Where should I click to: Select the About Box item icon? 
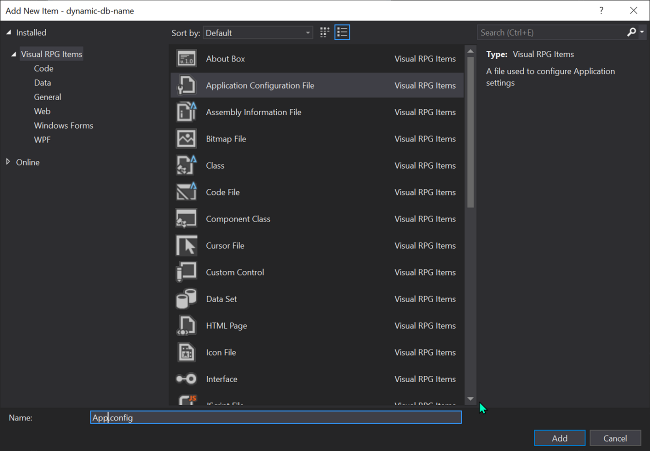(186, 59)
